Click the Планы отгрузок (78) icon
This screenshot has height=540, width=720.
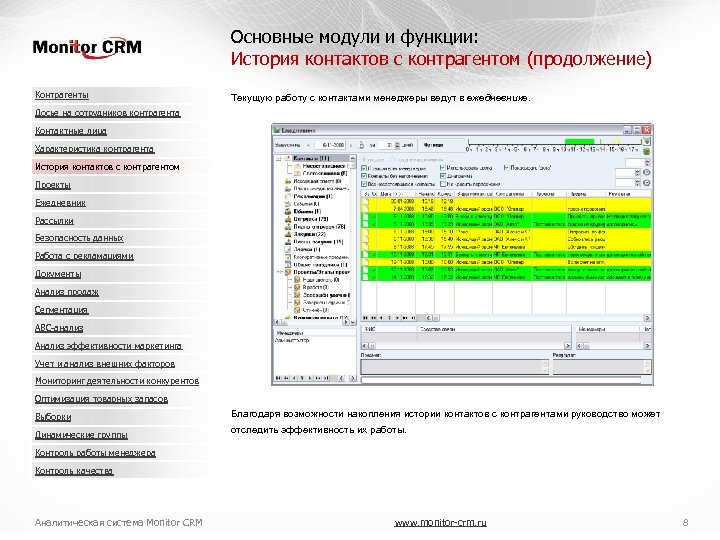point(288,227)
